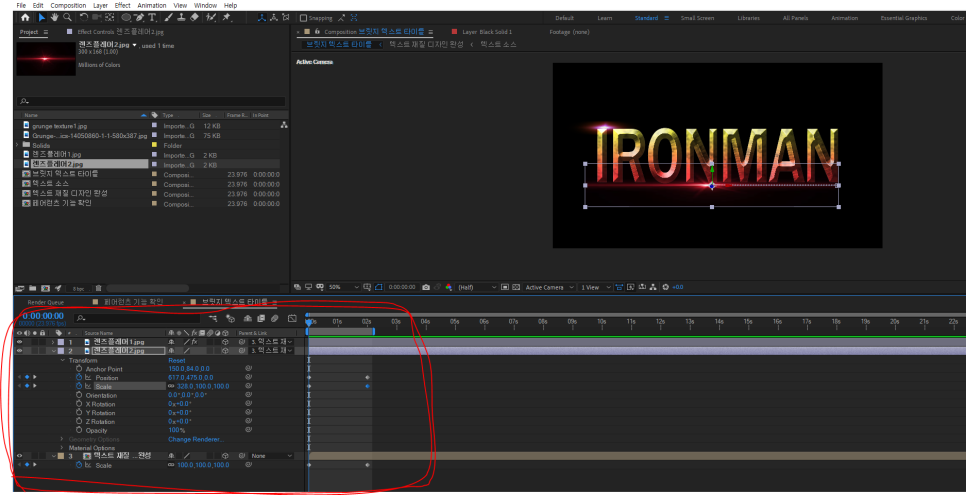Click the Change Renderer link
This screenshot has height=495, width=966.
click(196, 439)
